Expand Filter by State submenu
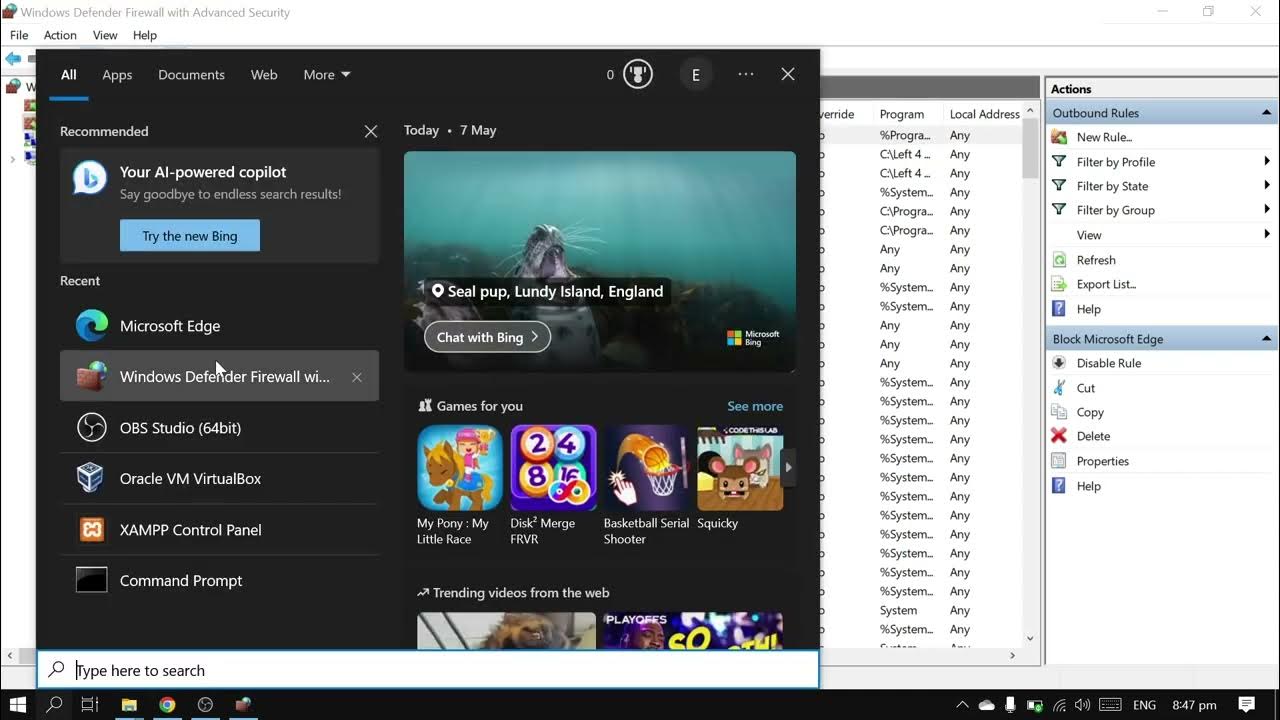 [1161, 186]
